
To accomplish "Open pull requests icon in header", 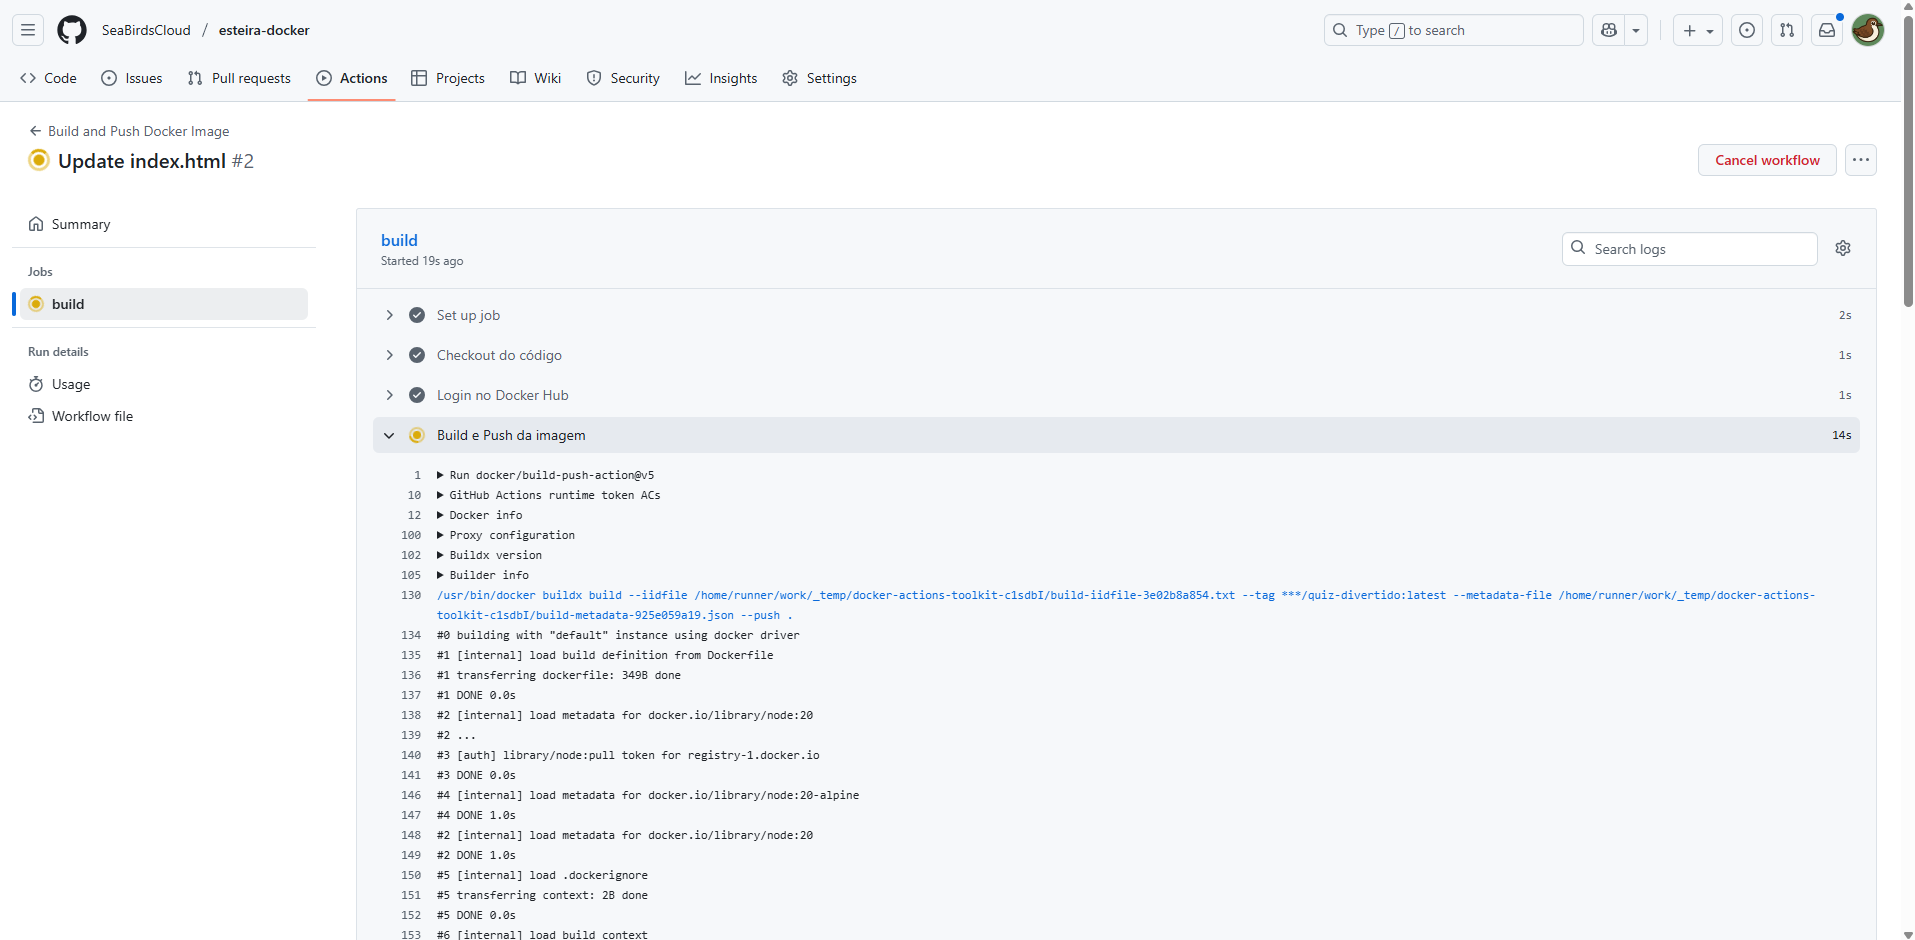I will 1787,30.
